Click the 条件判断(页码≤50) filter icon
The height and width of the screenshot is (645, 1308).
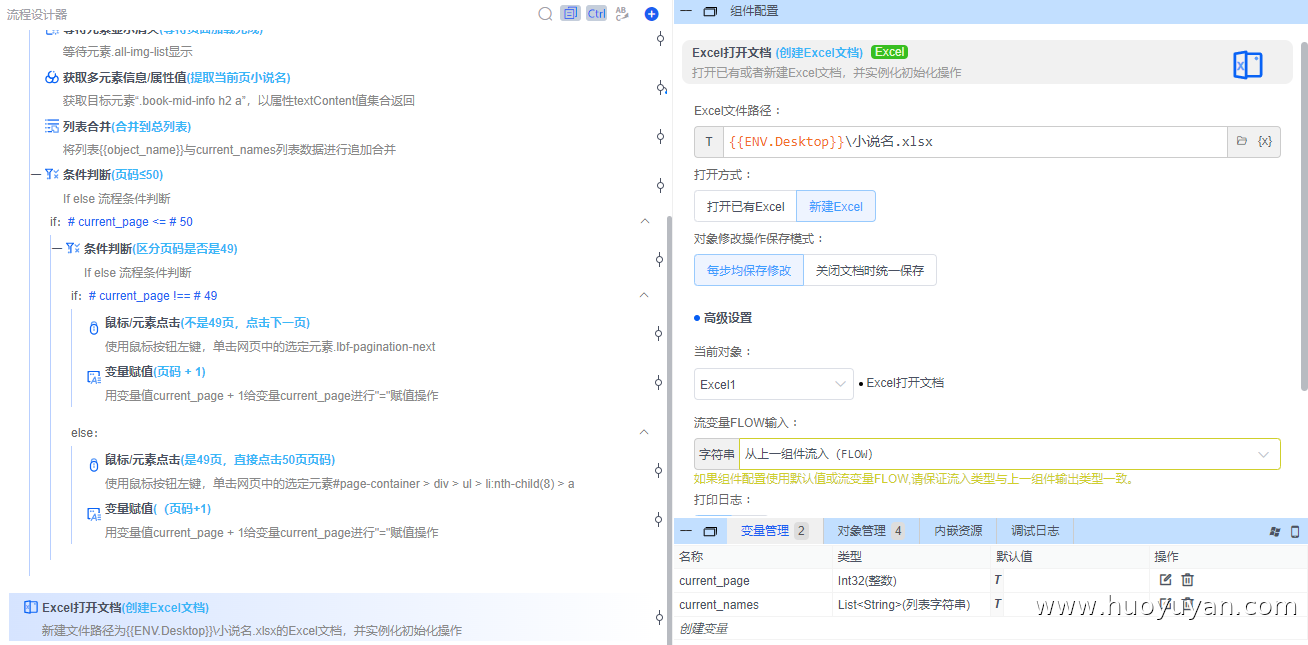click(x=52, y=174)
